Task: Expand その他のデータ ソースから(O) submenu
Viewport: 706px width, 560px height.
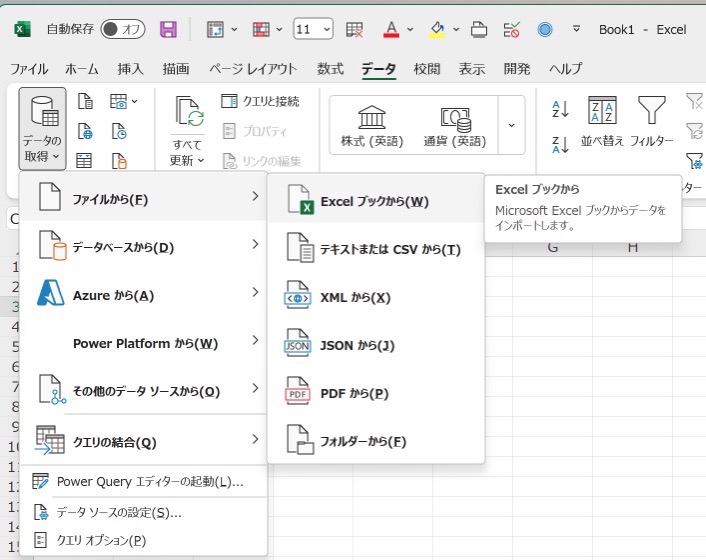Action: [x=143, y=391]
